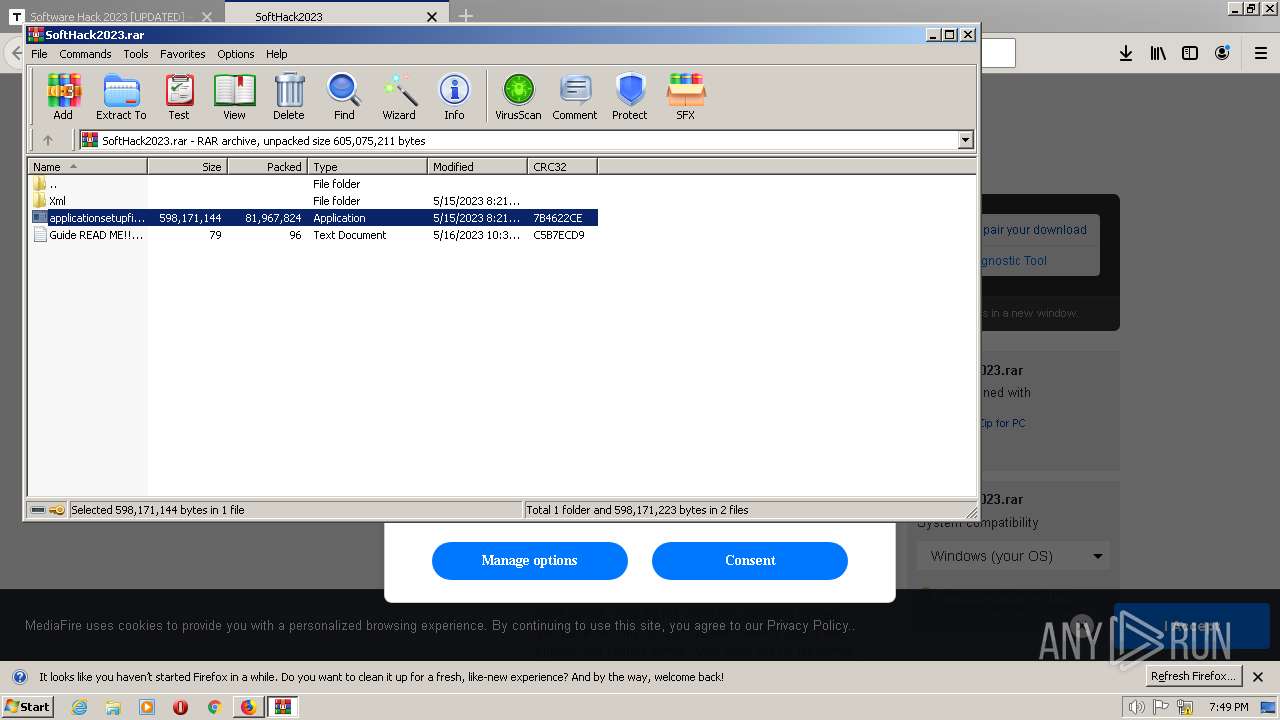
Task: Open a new Firefox tab
Action: [466, 16]
